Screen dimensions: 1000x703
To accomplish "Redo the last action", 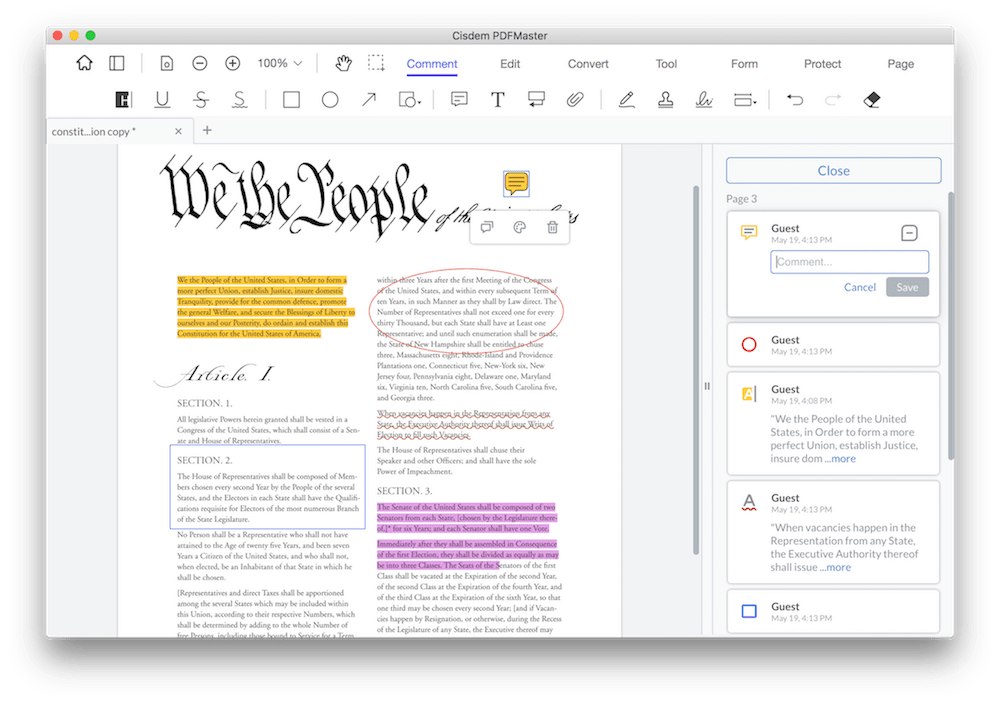I will [x=833, y=100].
